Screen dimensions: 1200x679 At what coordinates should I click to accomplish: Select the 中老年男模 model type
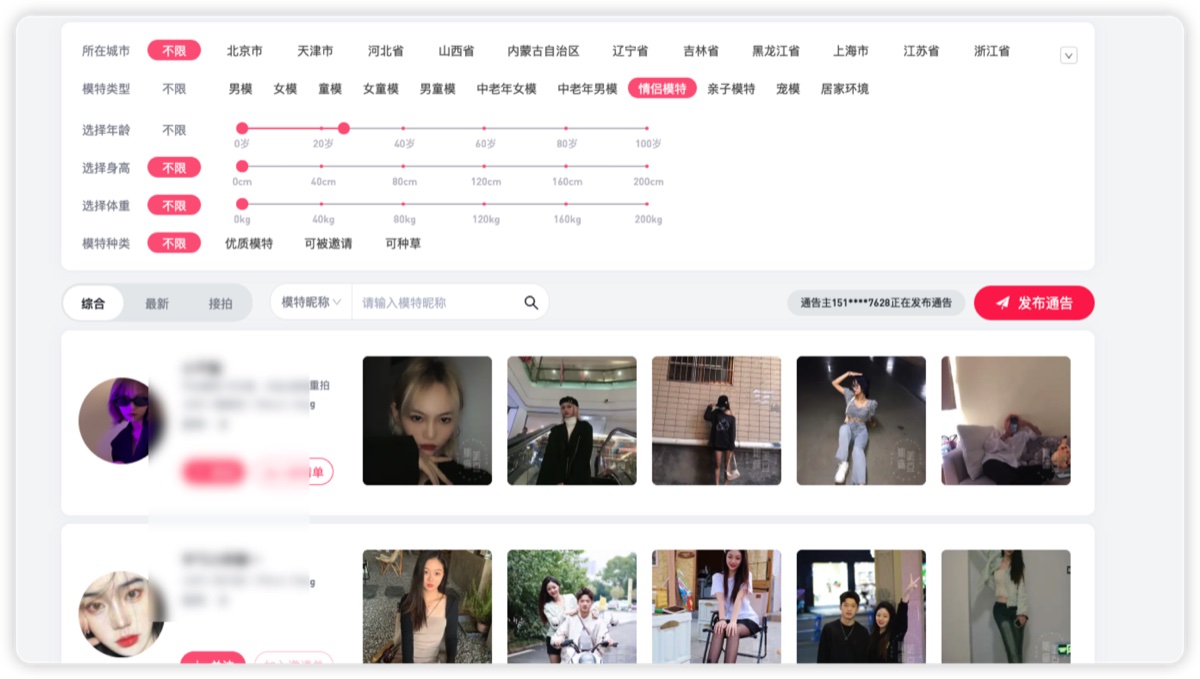tap(588, 88)
